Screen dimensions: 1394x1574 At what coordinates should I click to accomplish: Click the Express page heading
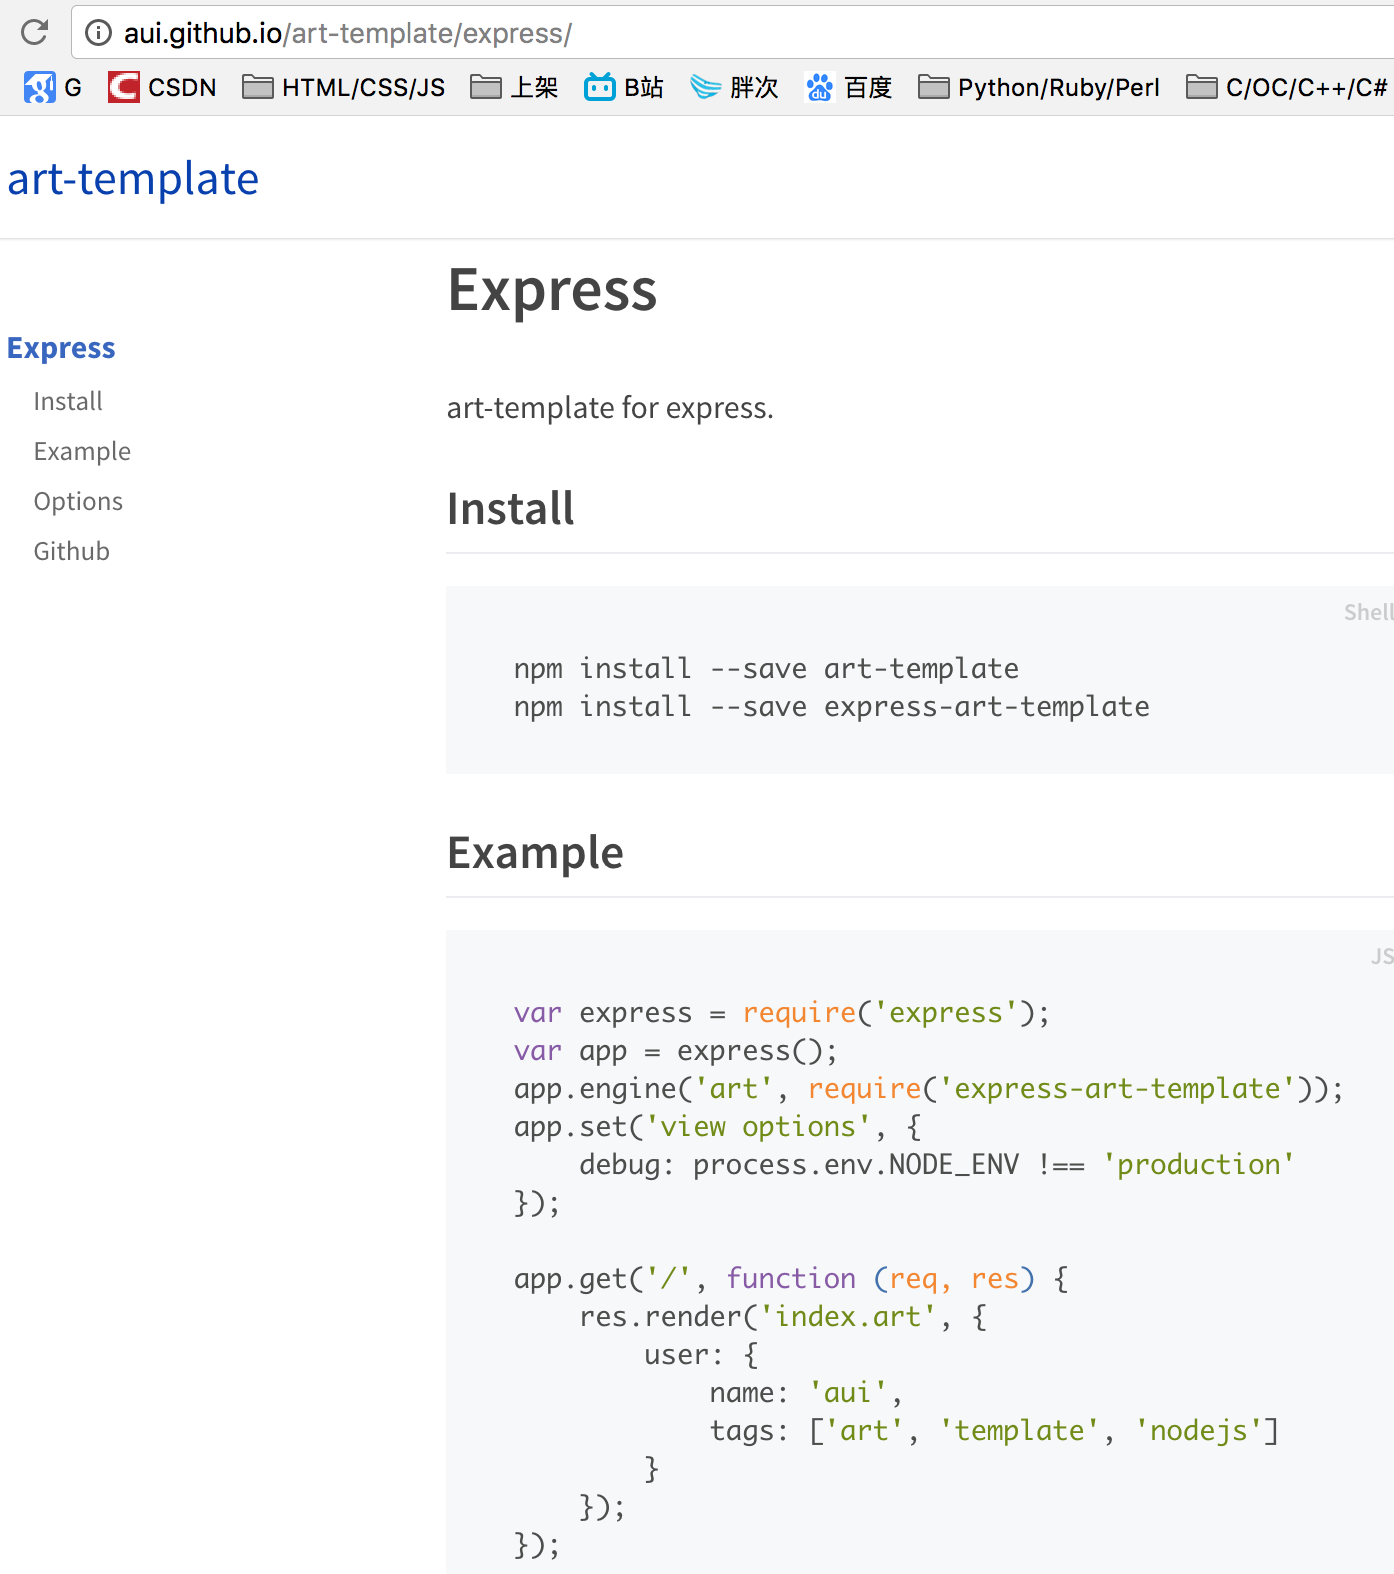pos(552,290)
